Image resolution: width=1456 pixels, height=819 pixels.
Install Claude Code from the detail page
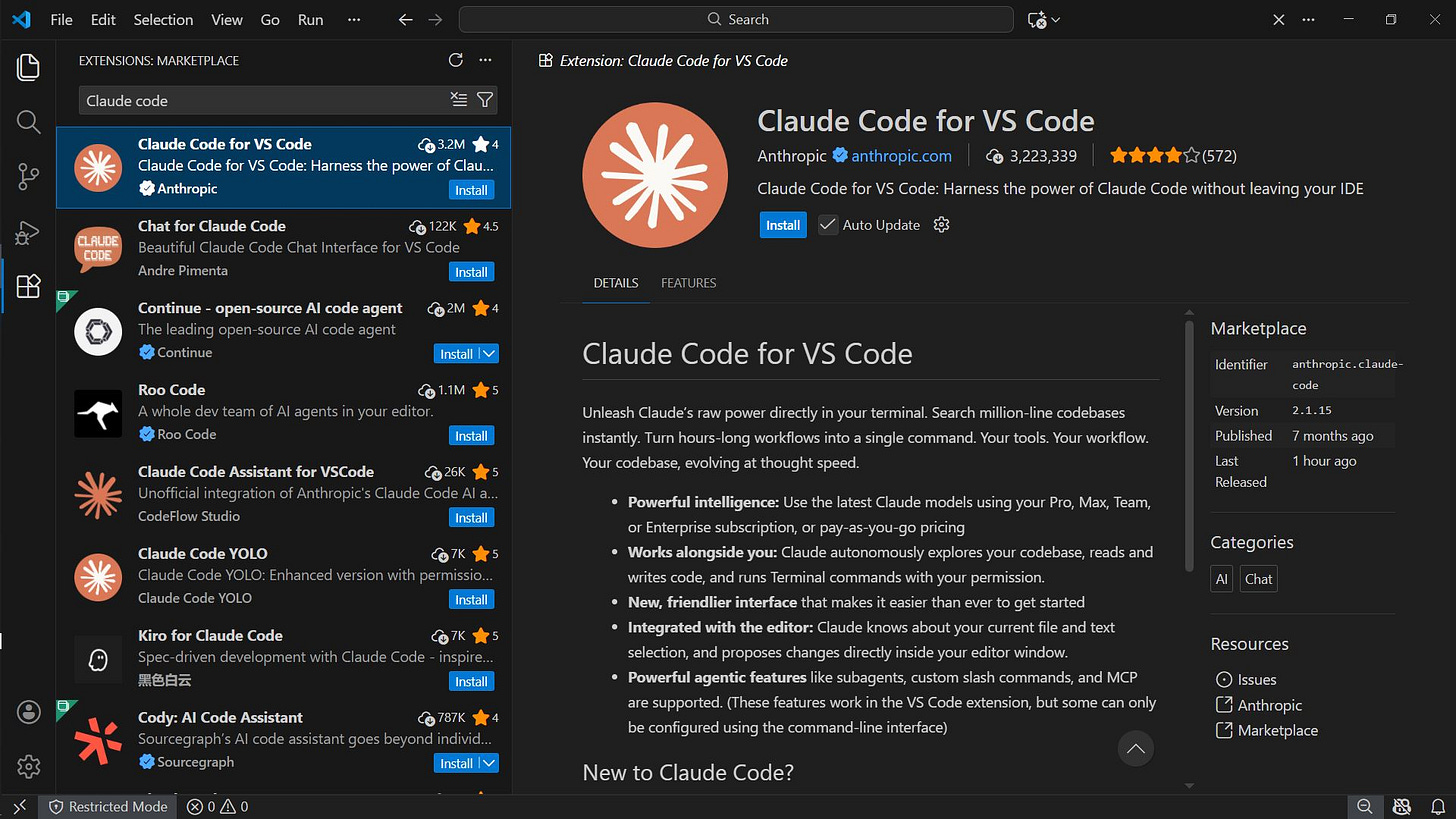[x=783, y=225]
